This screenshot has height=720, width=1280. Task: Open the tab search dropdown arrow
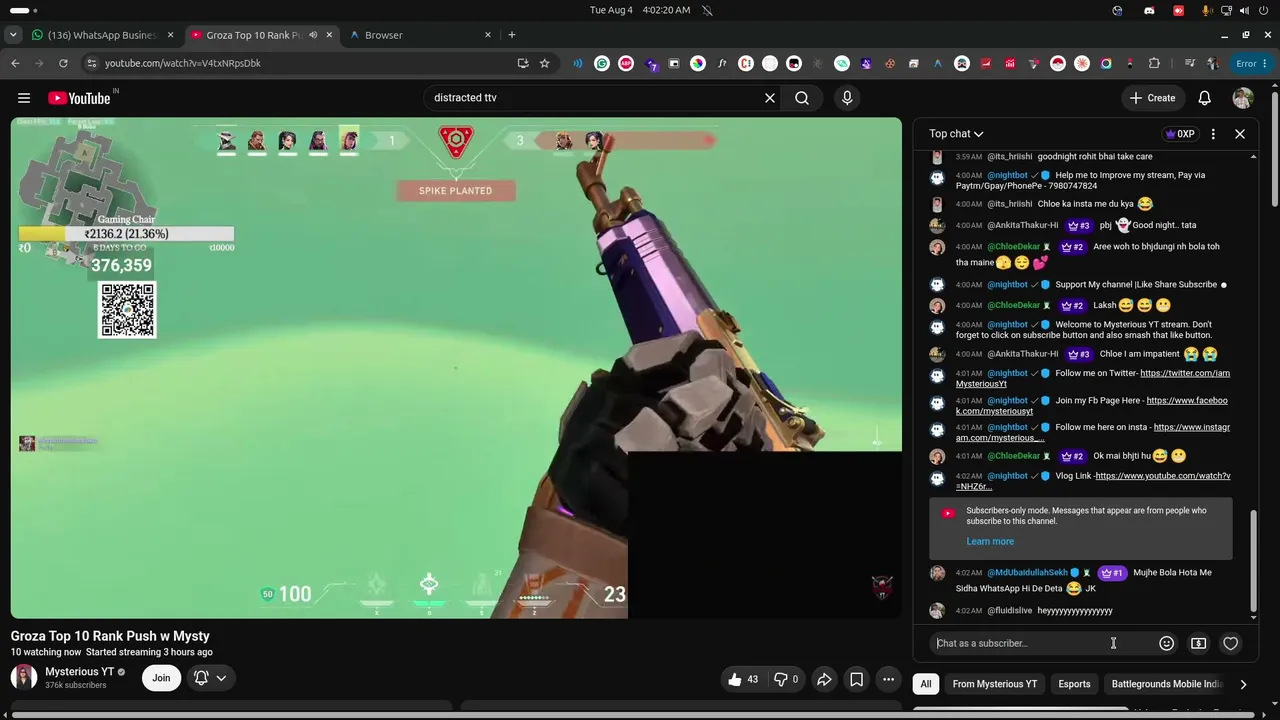(13, 35)
